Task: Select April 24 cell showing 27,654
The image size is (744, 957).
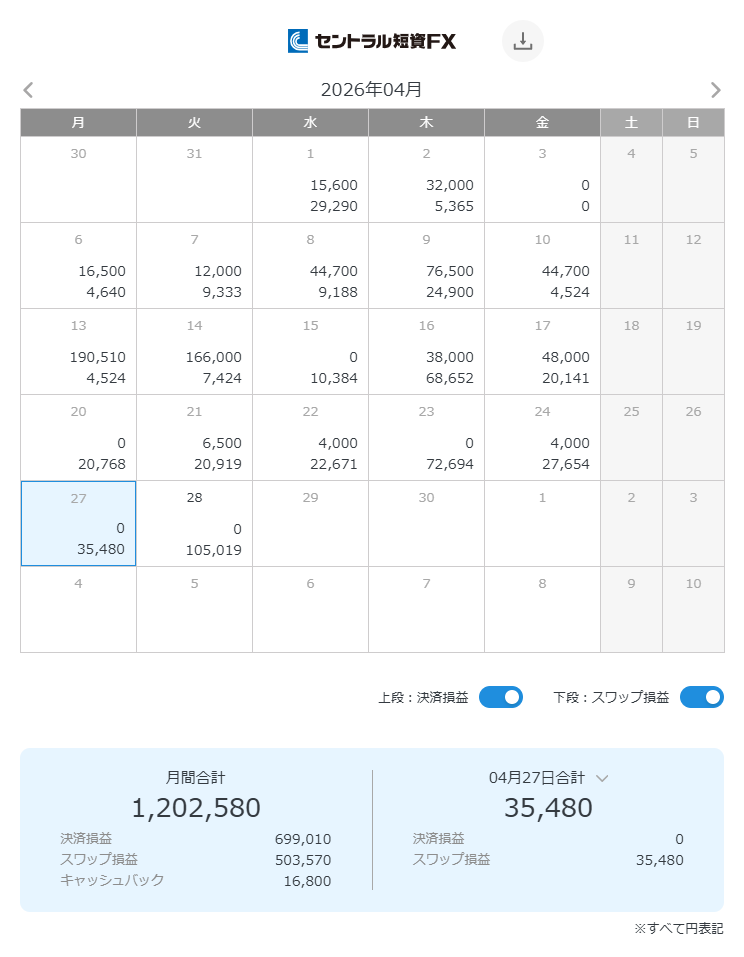Action: pyautogui.click(x=542, y=437)
